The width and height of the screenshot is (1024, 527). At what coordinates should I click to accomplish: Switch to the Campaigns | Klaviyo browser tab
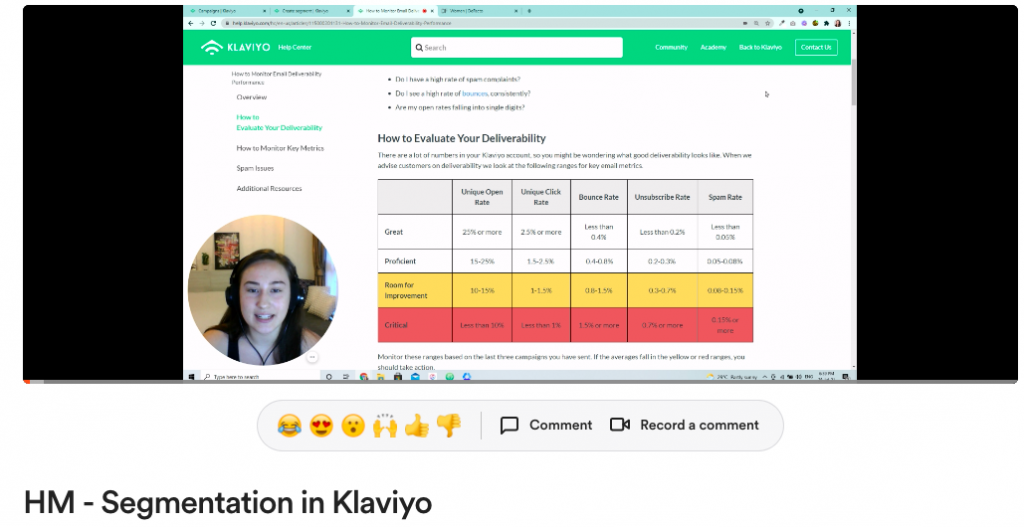[226, 11]
